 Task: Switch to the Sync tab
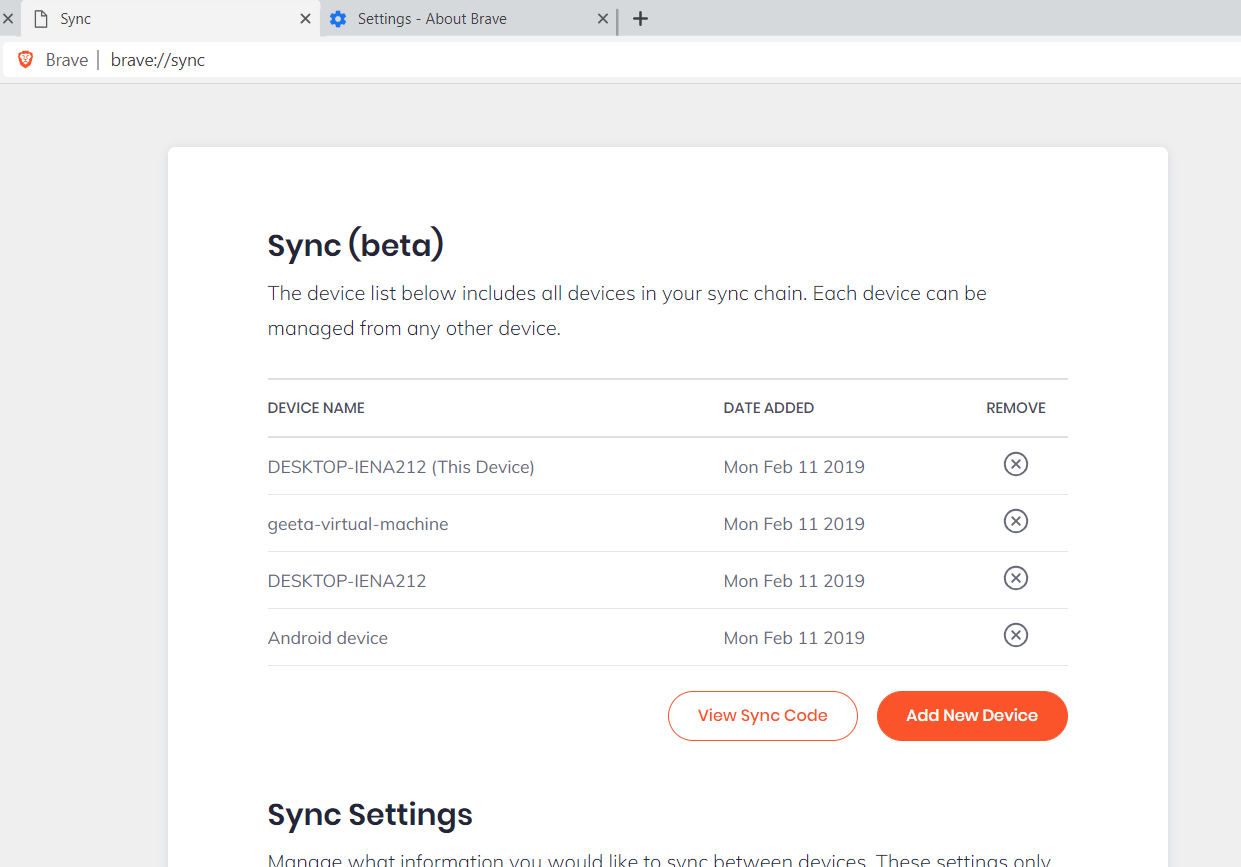[x=170, y=19]
